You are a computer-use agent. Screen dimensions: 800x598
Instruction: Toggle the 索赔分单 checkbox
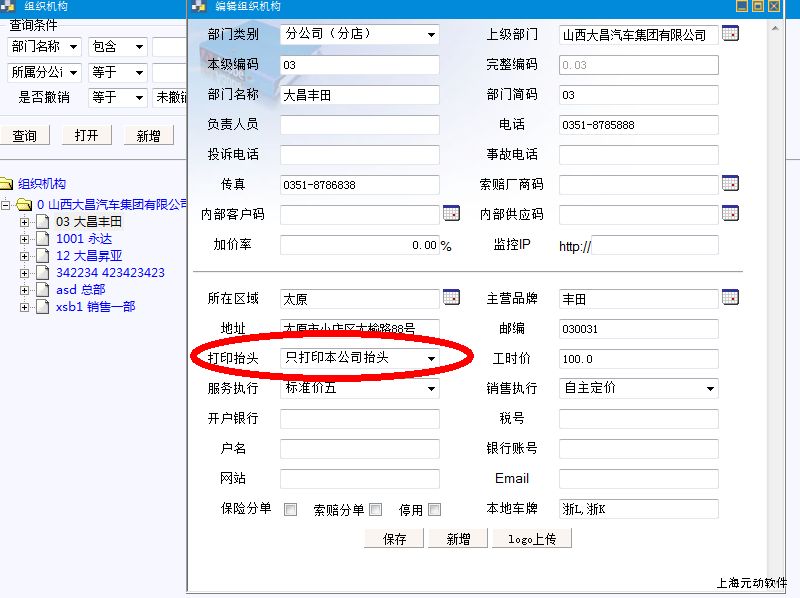point(375,509)
